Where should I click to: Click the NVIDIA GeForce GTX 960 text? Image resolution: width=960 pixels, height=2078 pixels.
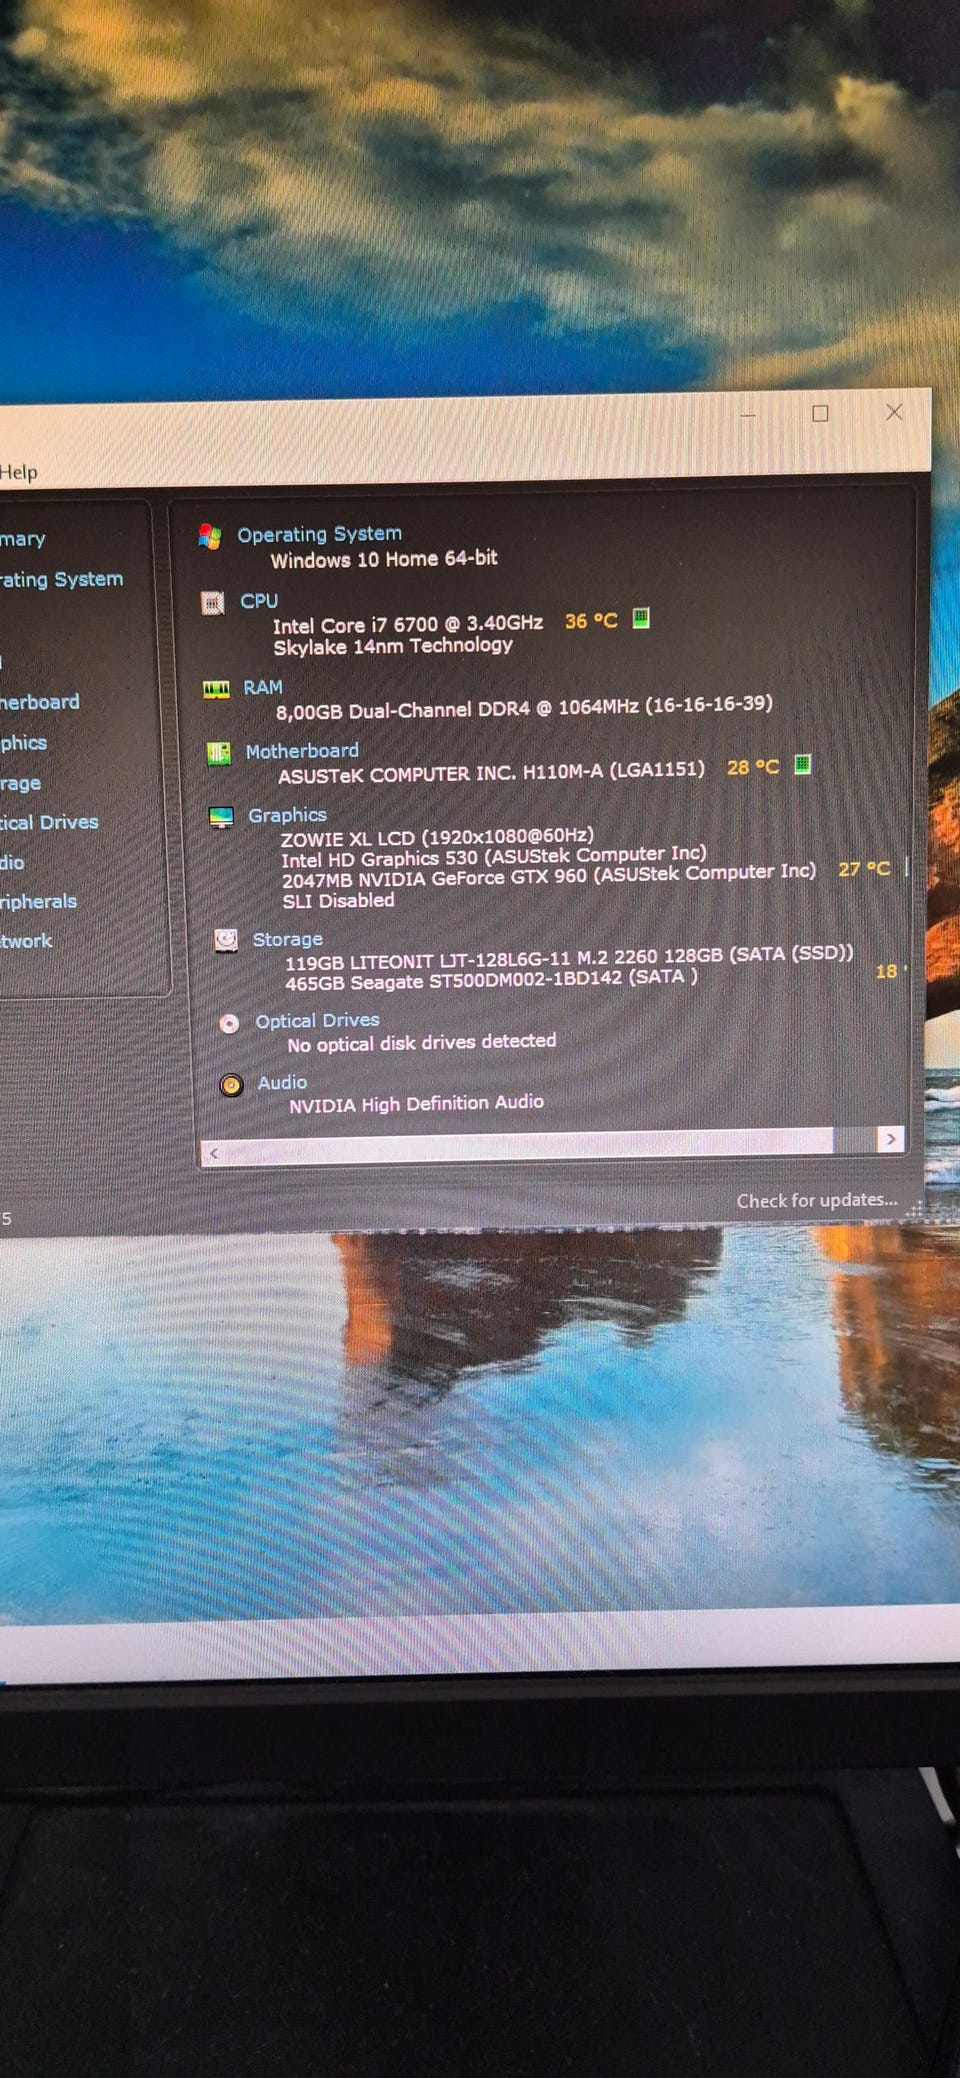point(549,875)
